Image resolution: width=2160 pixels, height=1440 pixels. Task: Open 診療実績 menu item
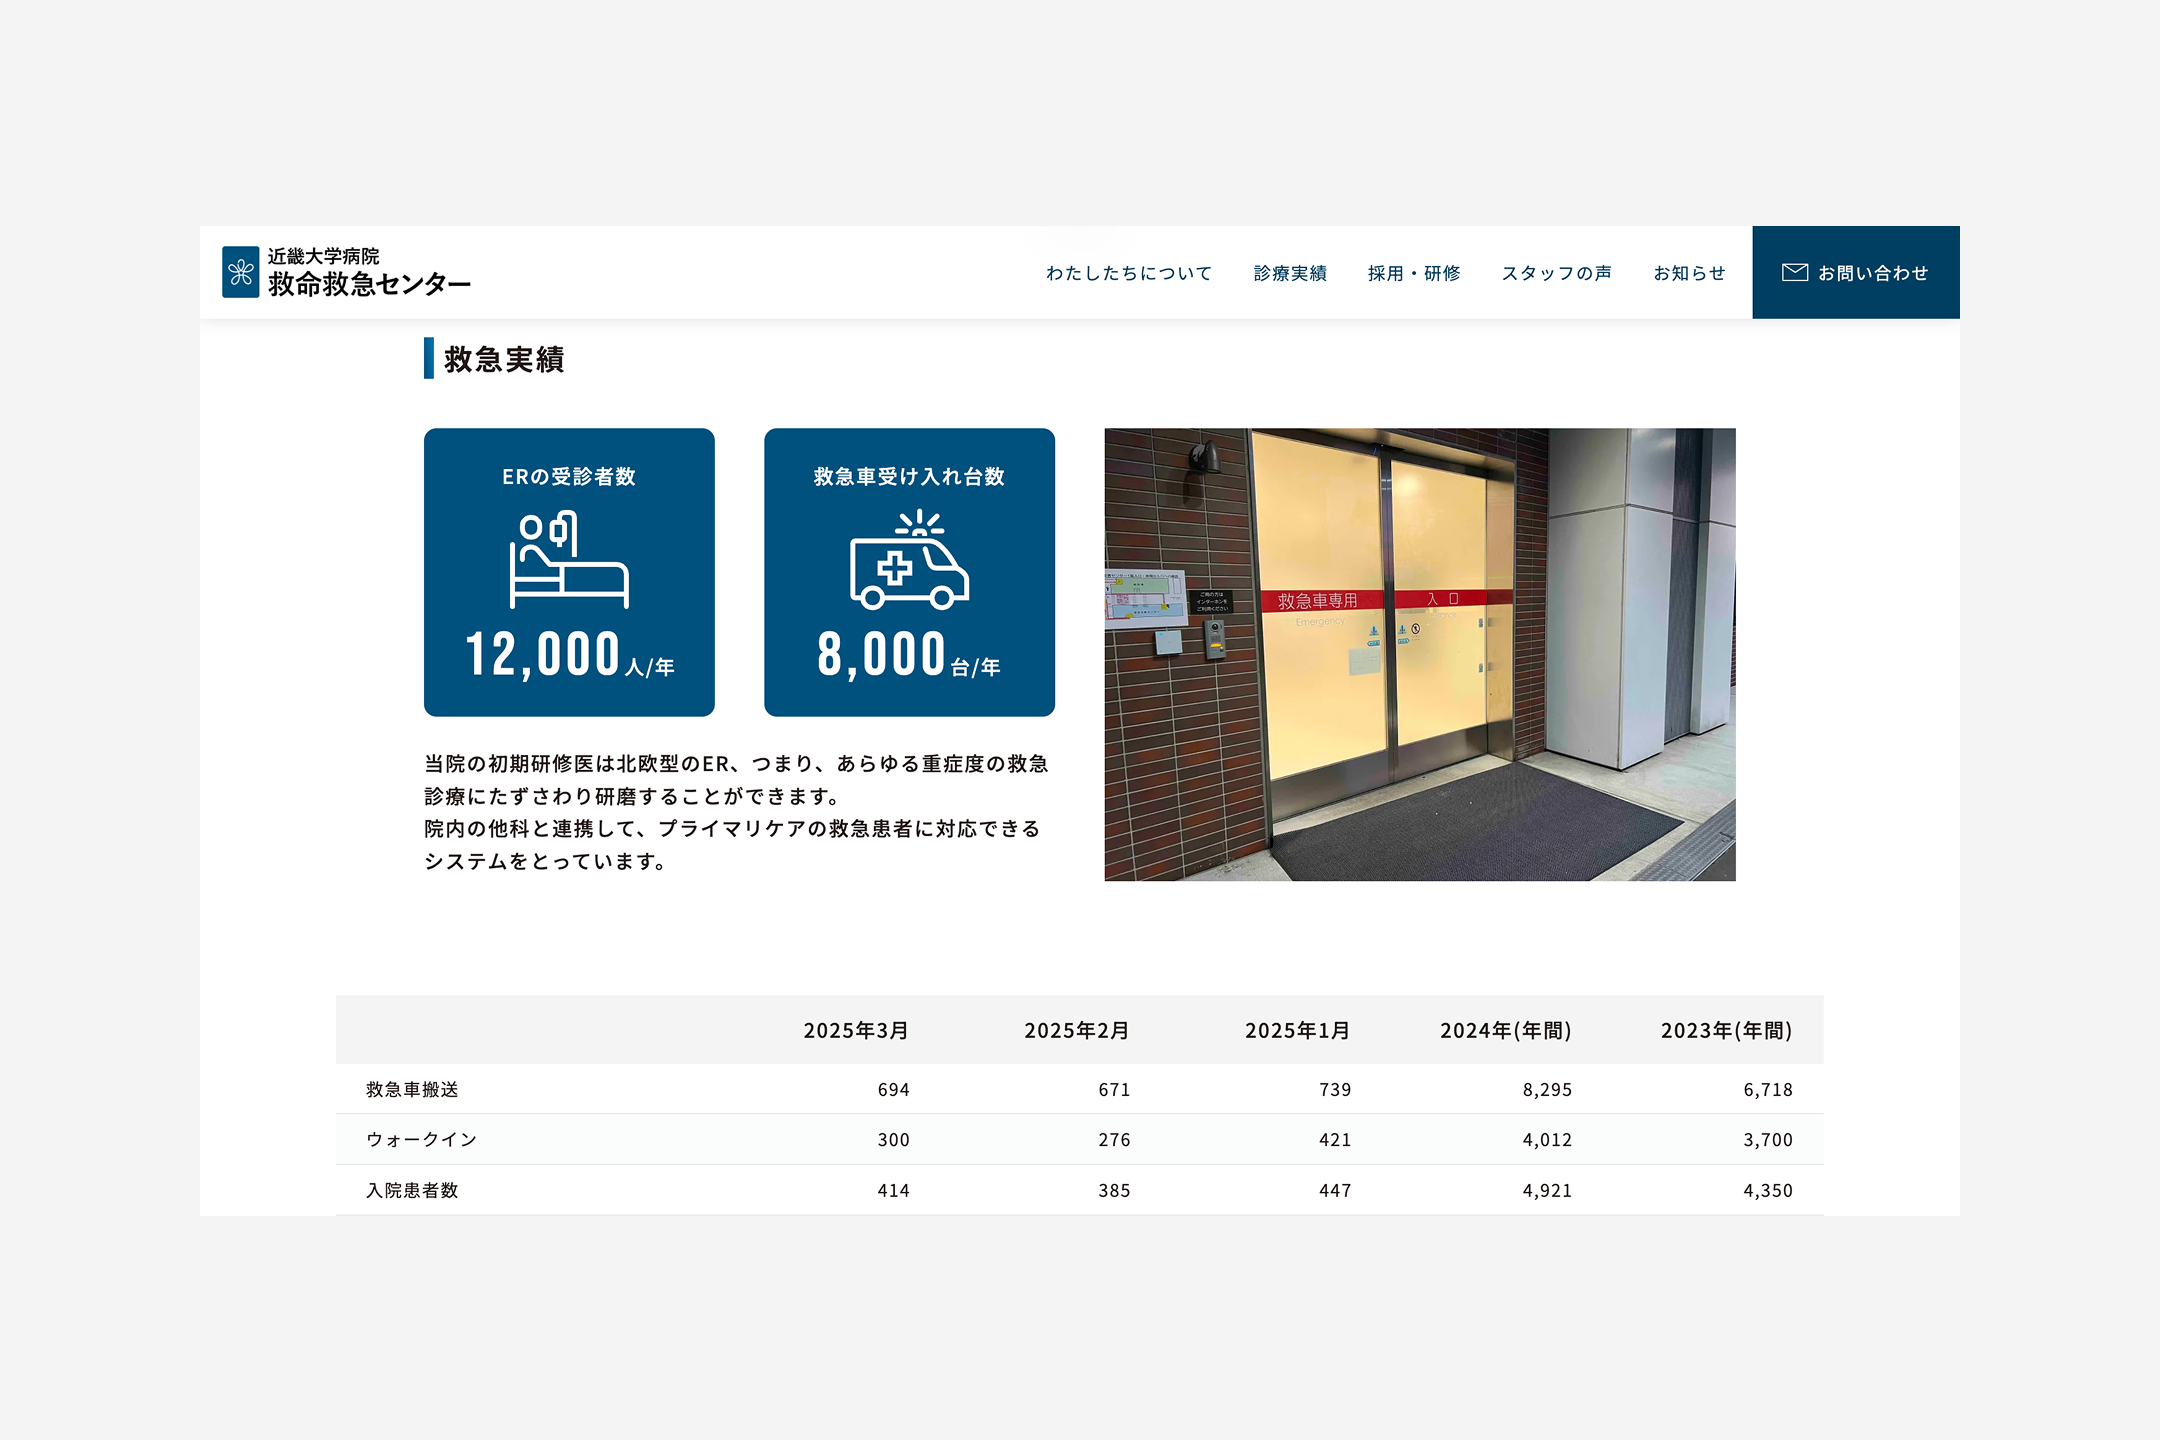[x=1290, y=273]
